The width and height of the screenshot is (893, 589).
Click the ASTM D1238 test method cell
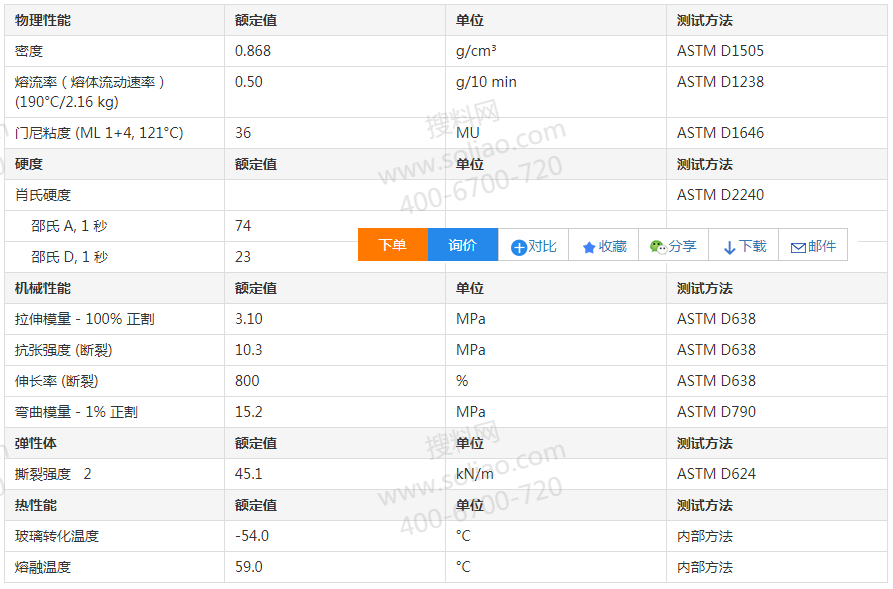720,82
